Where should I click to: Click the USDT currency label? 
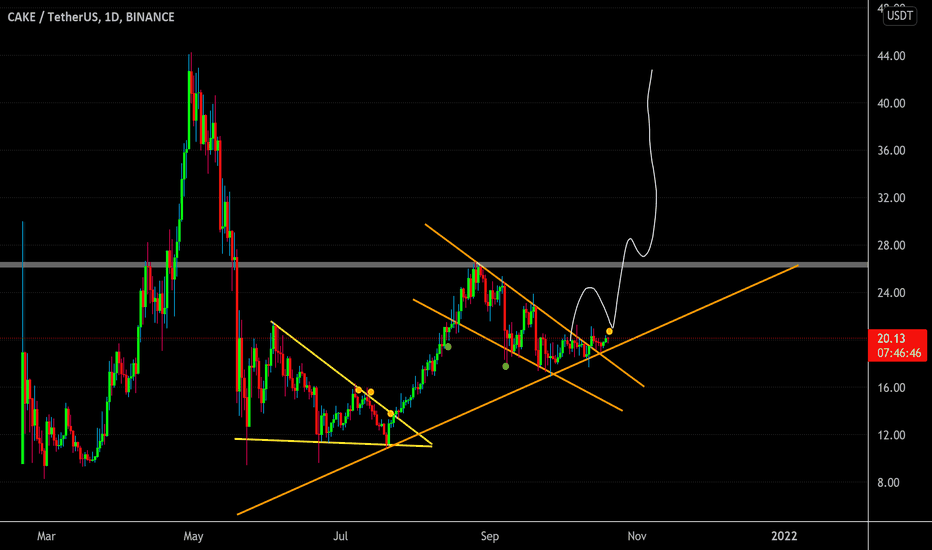coord(899,16)
